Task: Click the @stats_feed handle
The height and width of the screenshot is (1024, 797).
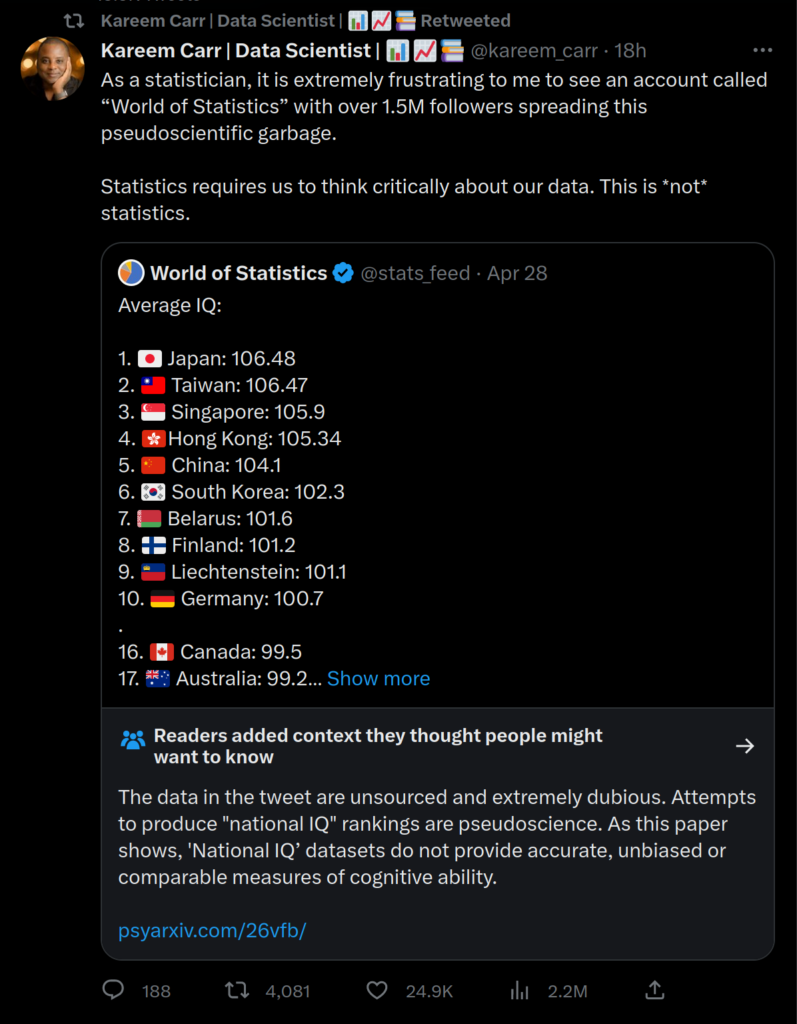Action: click(414, 273)
